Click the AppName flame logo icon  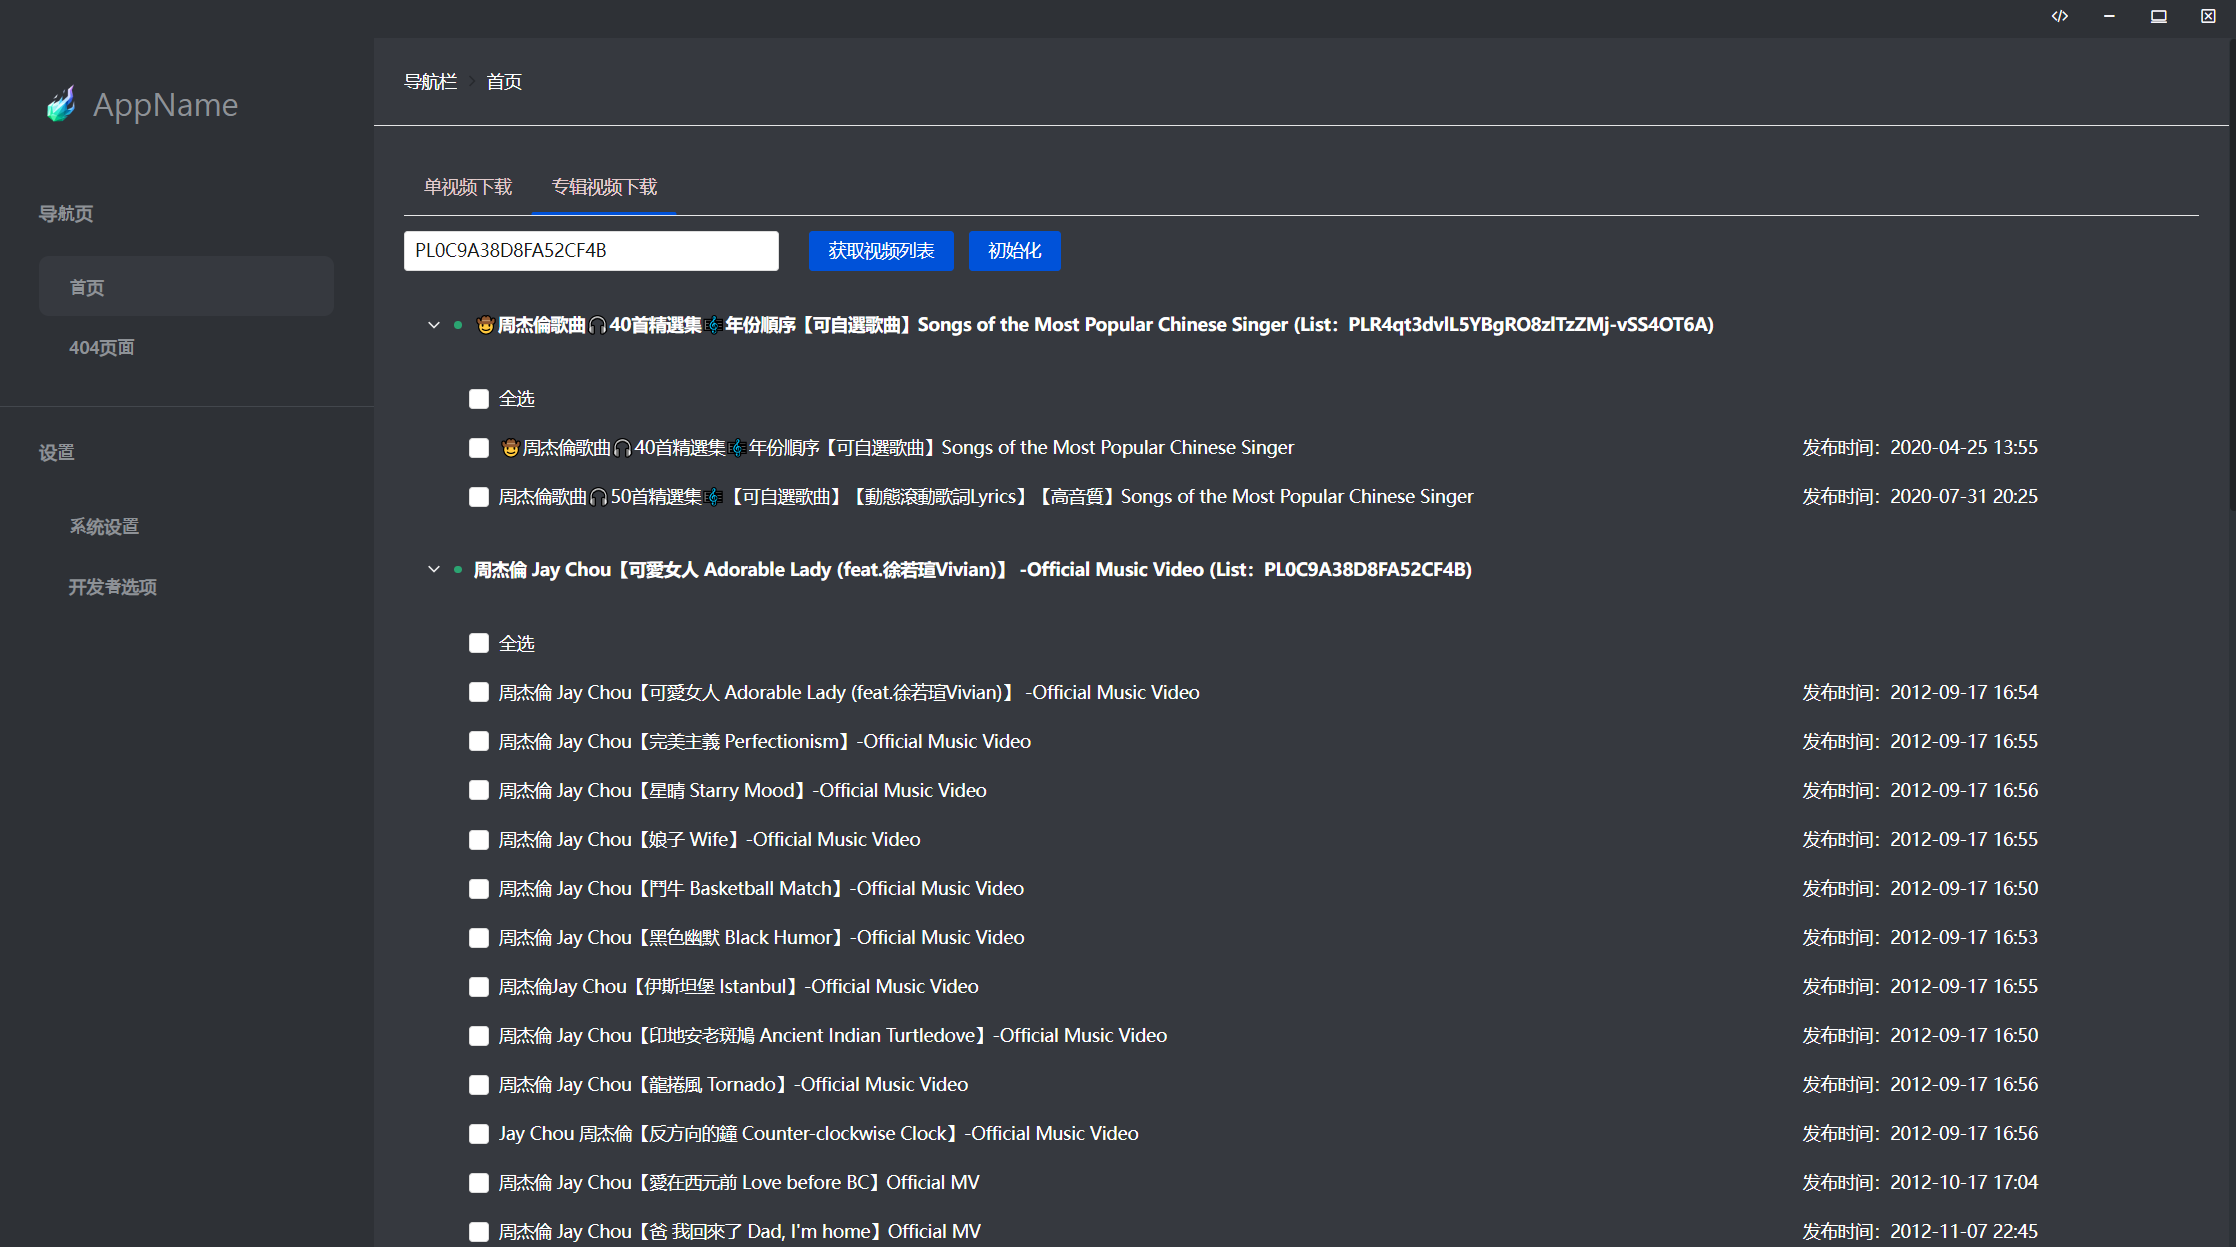(61, 104)
